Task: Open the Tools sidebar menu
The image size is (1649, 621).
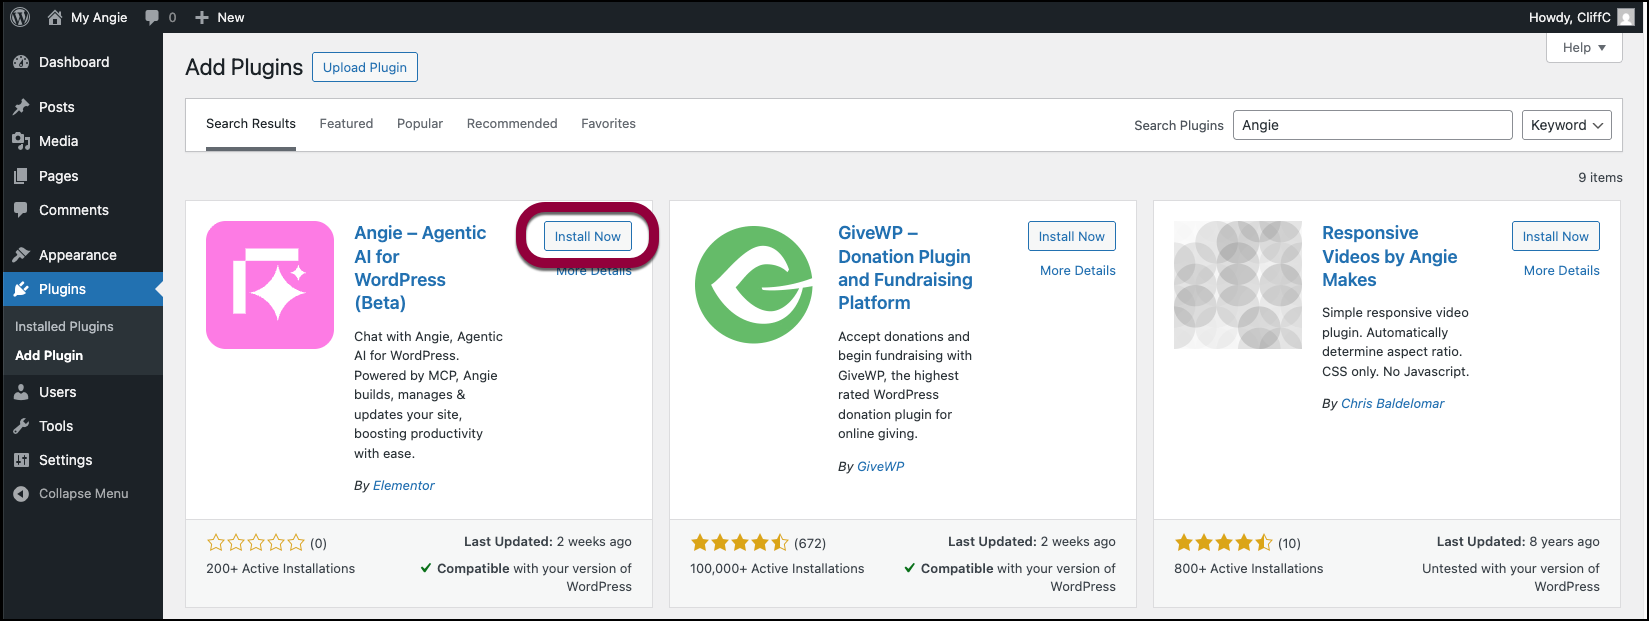Action: point(56,426)
